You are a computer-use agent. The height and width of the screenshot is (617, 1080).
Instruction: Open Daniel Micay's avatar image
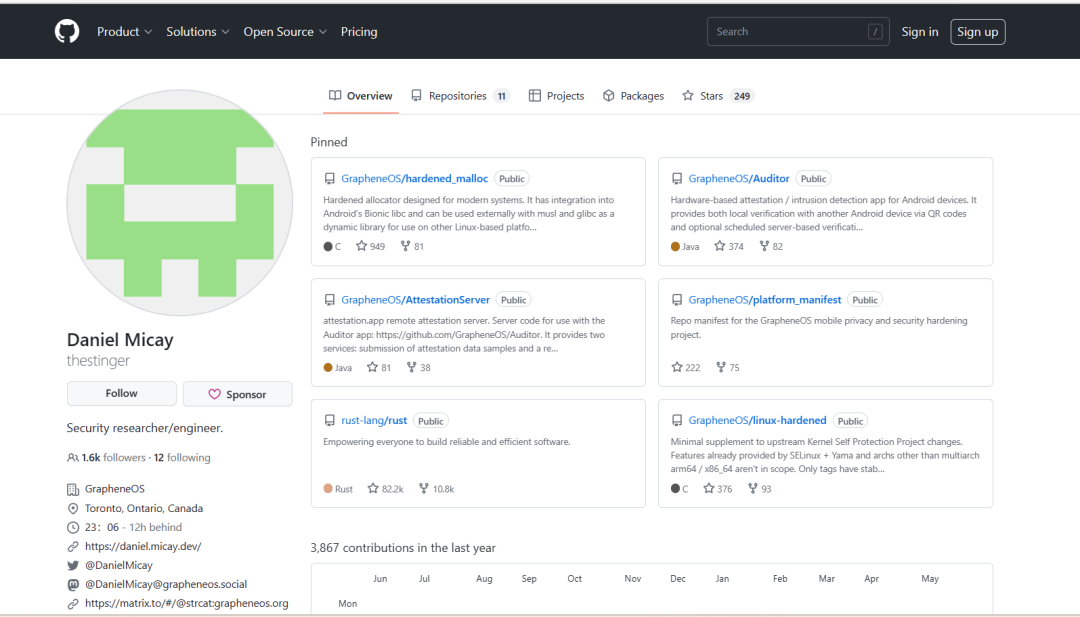click(180, 203)
